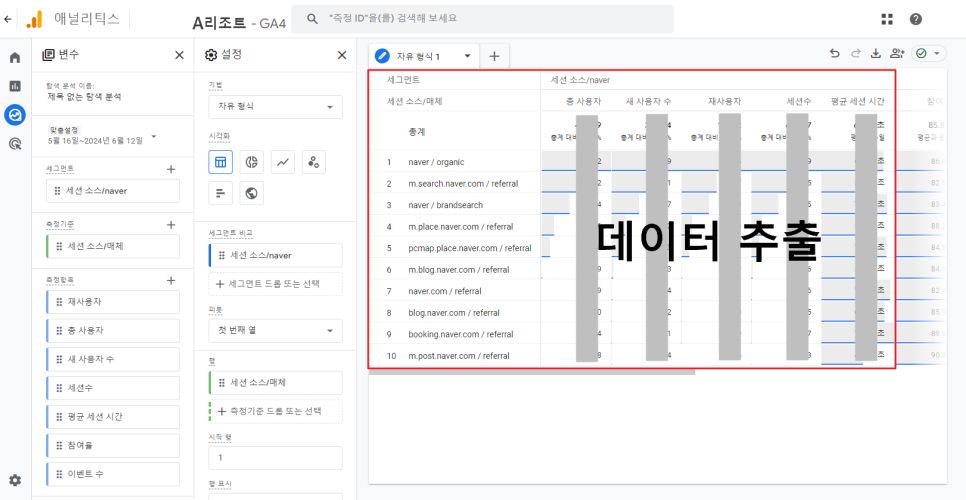The height and width of the screenshot is (500, 966).
Task: Undo the last change
Action: 835,54
